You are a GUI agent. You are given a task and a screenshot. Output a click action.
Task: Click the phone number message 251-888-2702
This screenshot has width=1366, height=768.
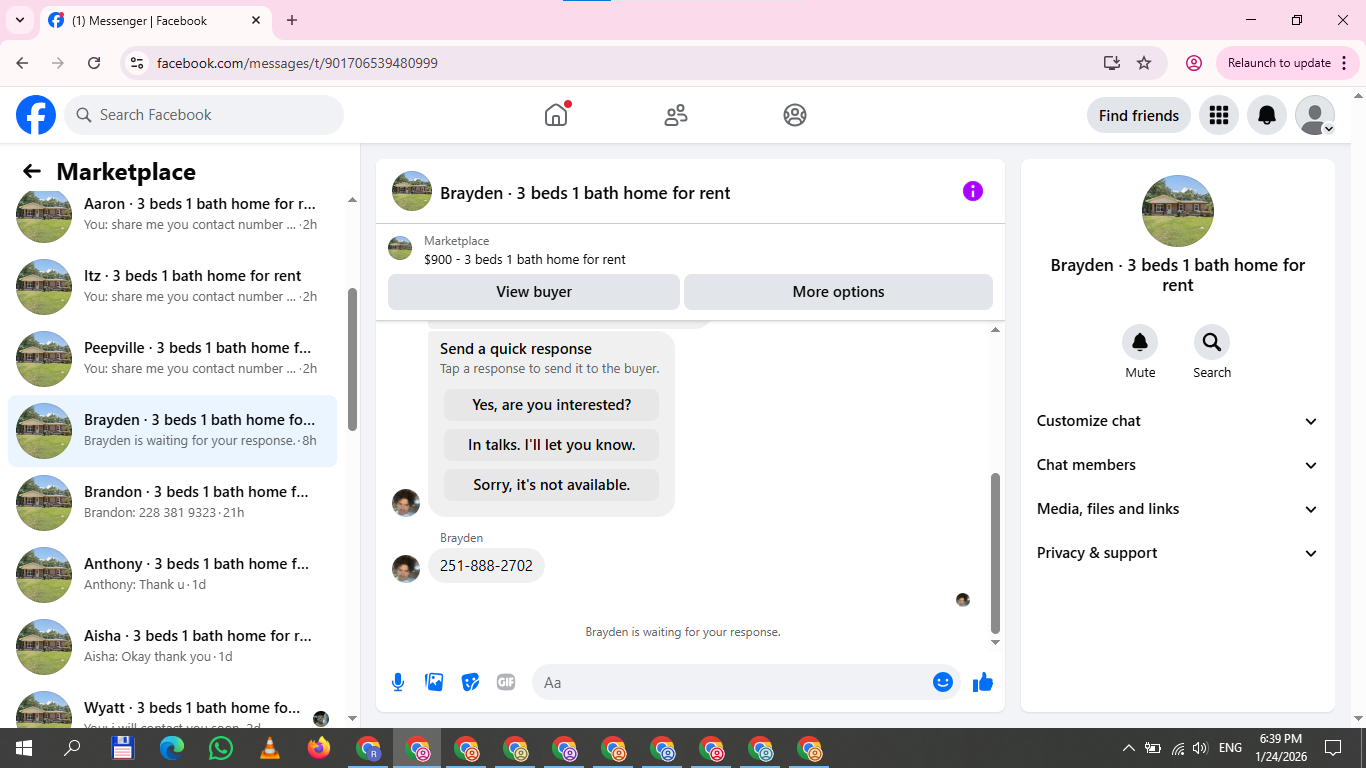tap(486, 566)
